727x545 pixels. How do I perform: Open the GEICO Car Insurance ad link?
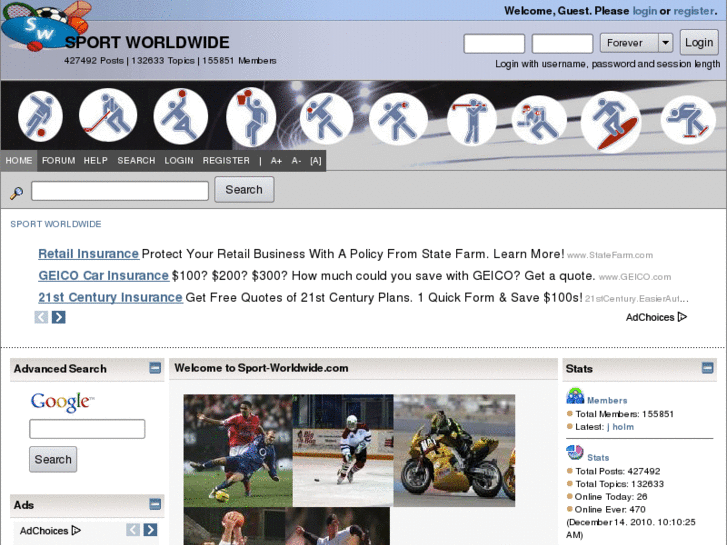coord(103,276)
